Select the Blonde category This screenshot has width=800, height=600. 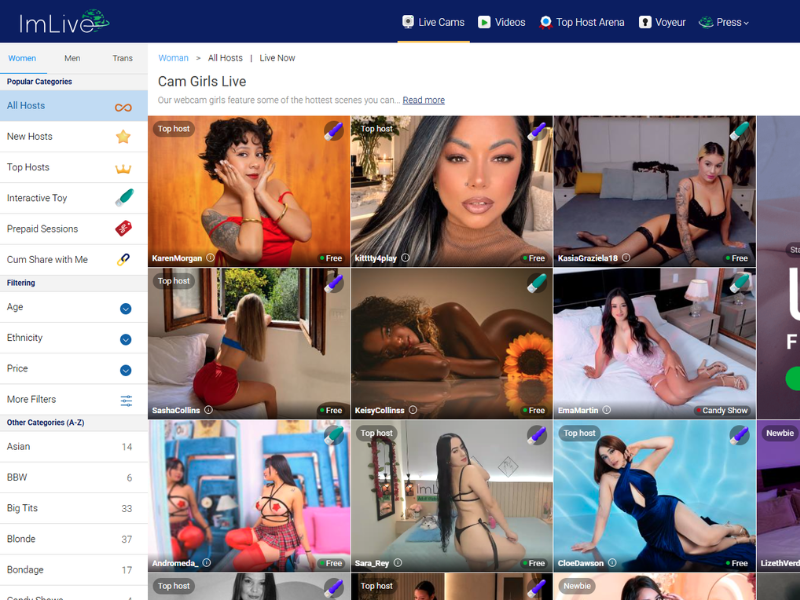(74, 539)
